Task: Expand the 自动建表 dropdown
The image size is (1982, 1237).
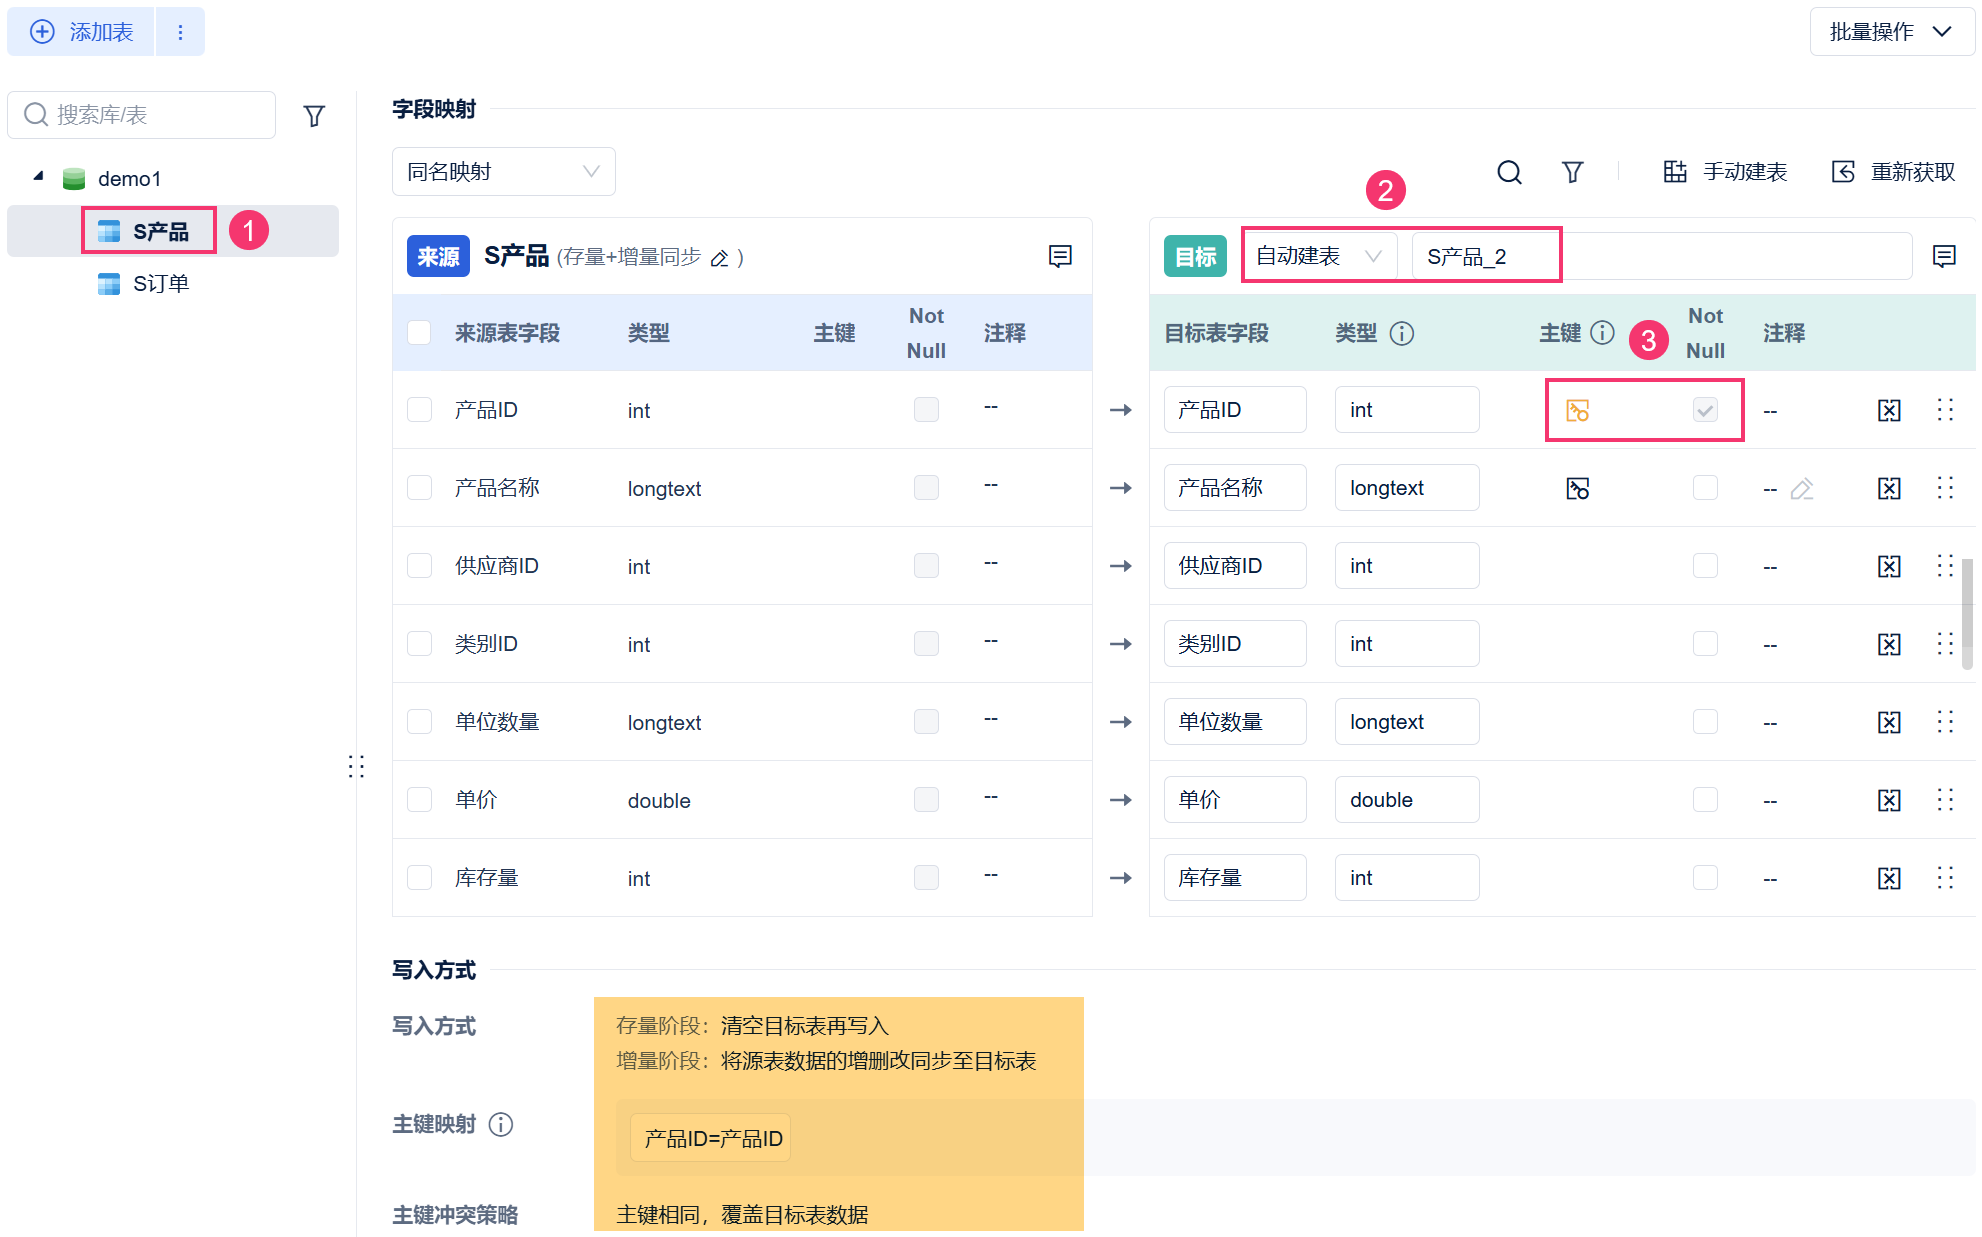Action: [1318, 256]
